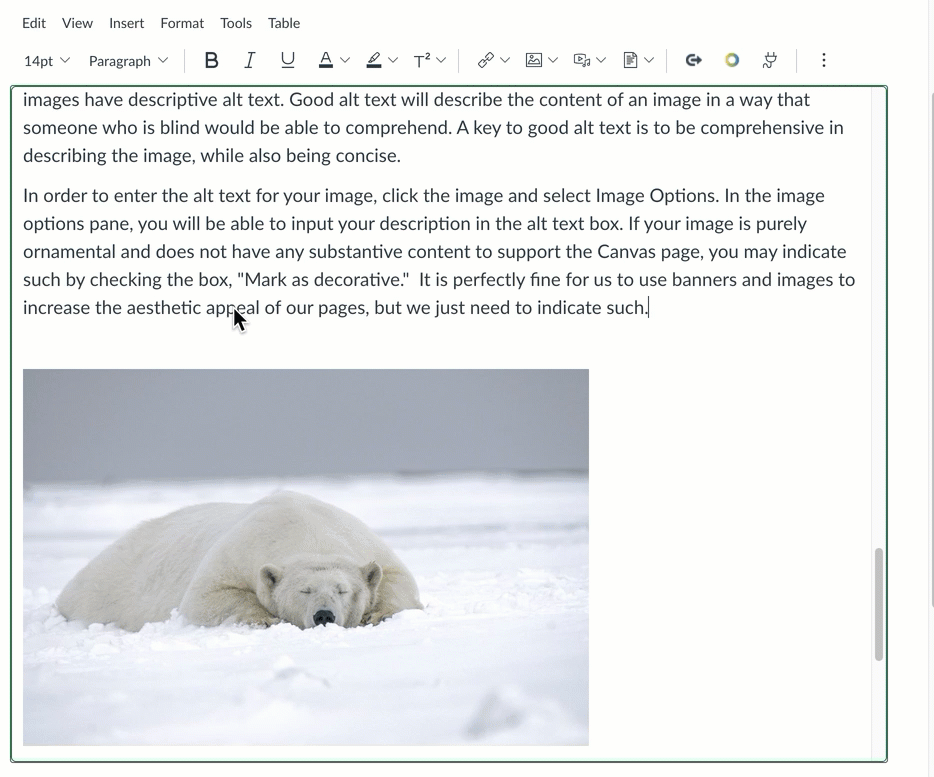
Task: Underline the selected text
Action: click(x=287, y=60)
